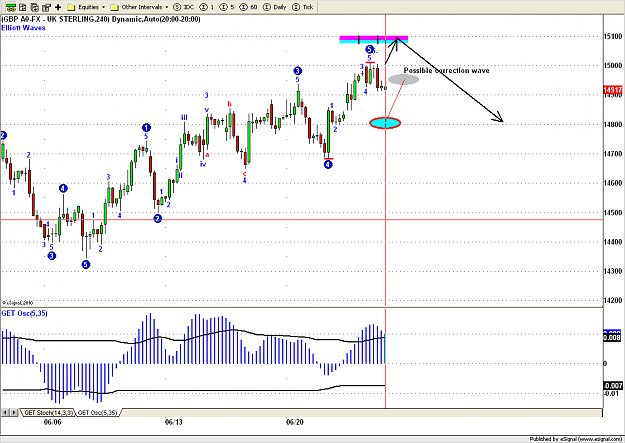Switch to Daily interval
The image size is (625, 443).
pos(275,7)
